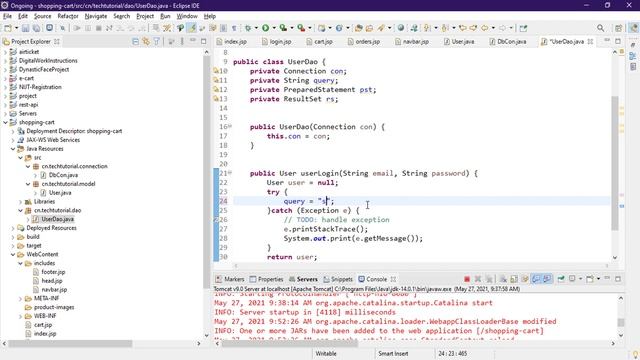Open the Markers view tab

tap(230, 279)
